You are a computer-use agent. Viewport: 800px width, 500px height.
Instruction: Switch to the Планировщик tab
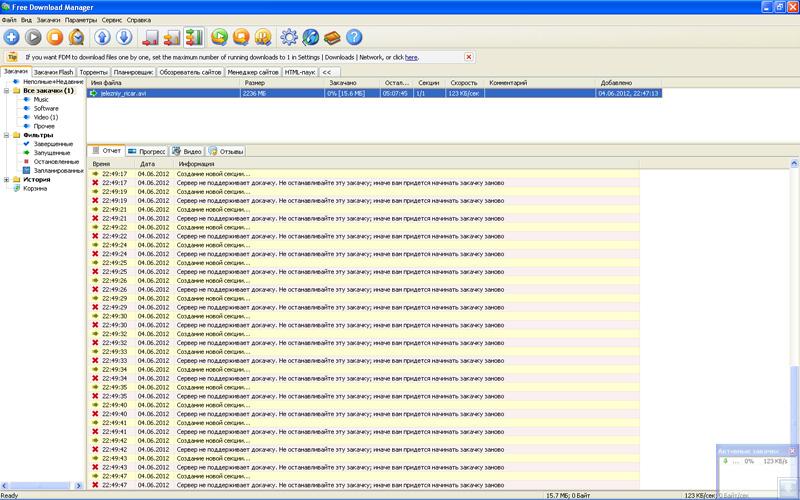(133, 72)
